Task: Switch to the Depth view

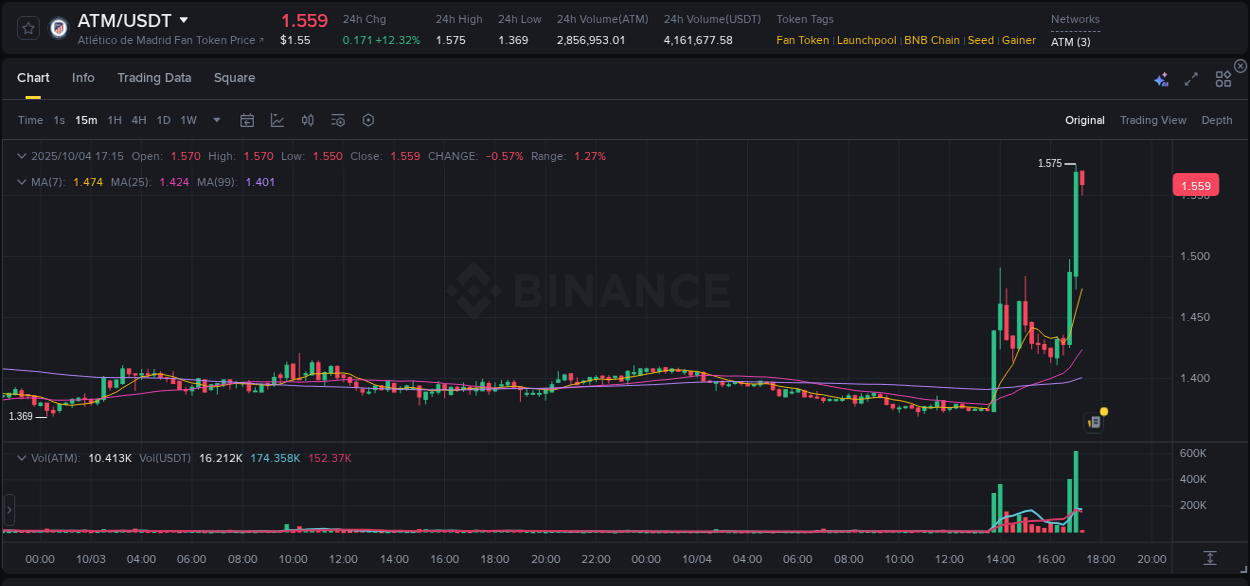Action: pyautogui.click(x=1217, y=120)
